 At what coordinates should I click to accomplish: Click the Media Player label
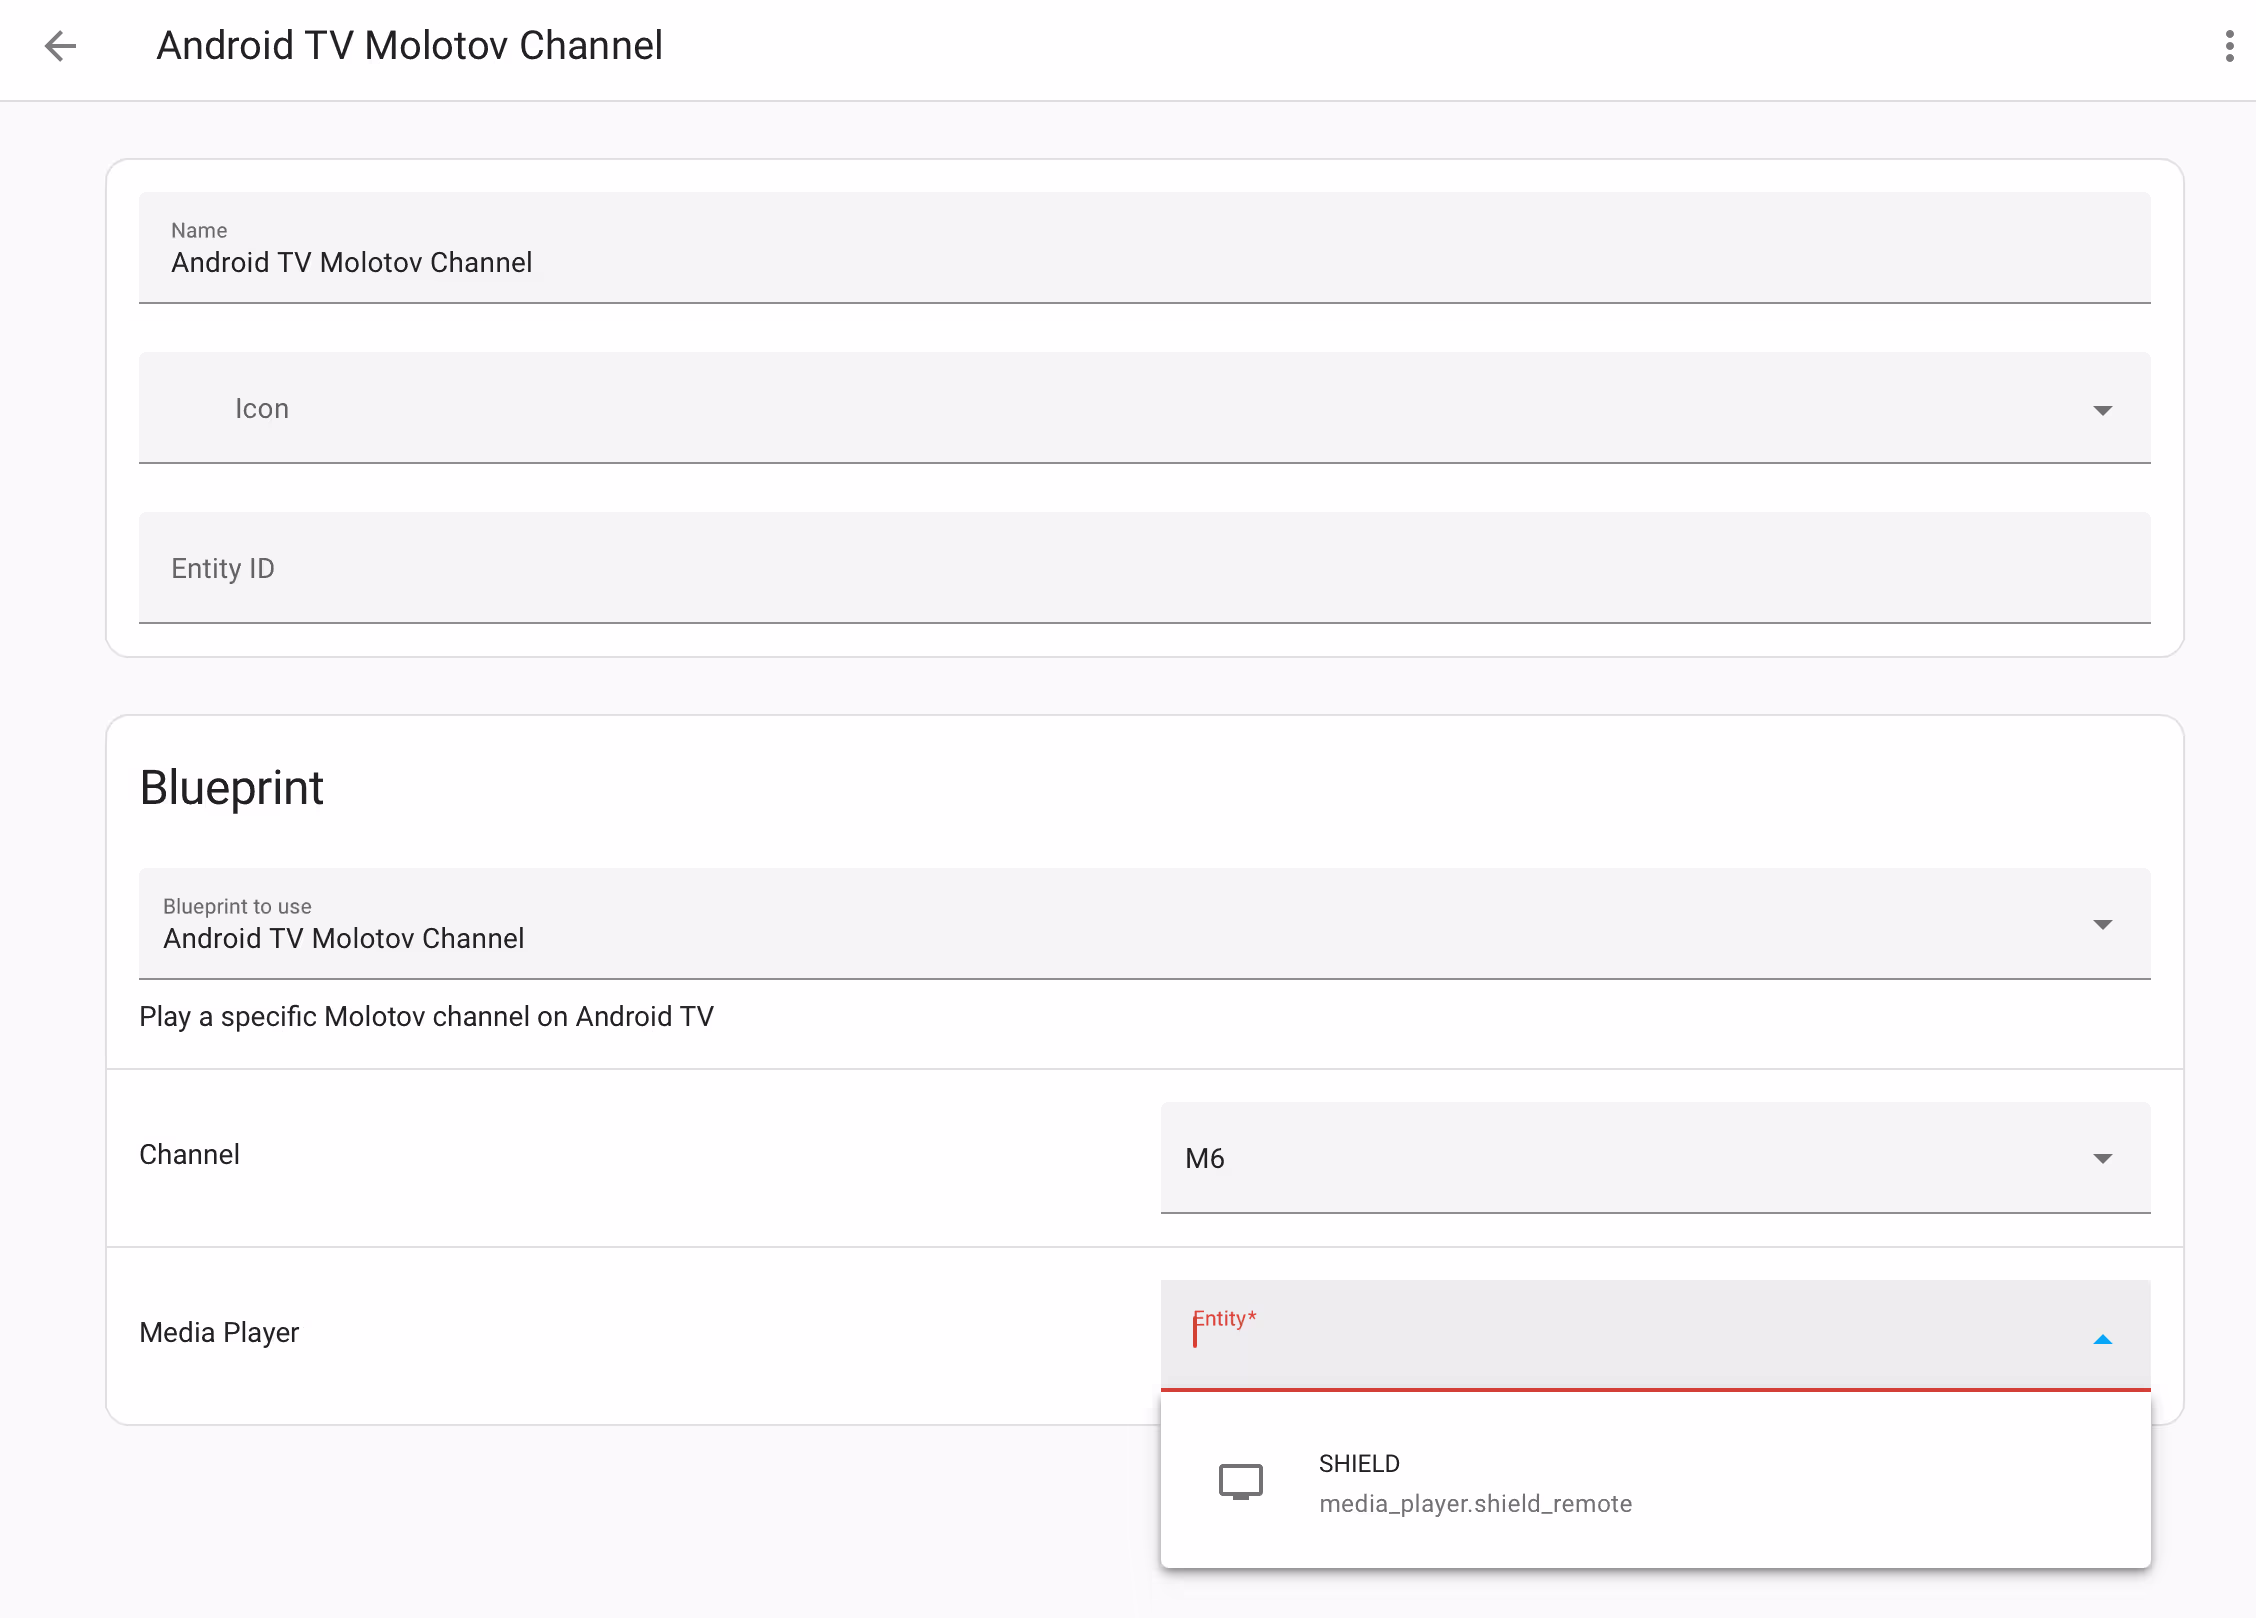click(219, 1332)
